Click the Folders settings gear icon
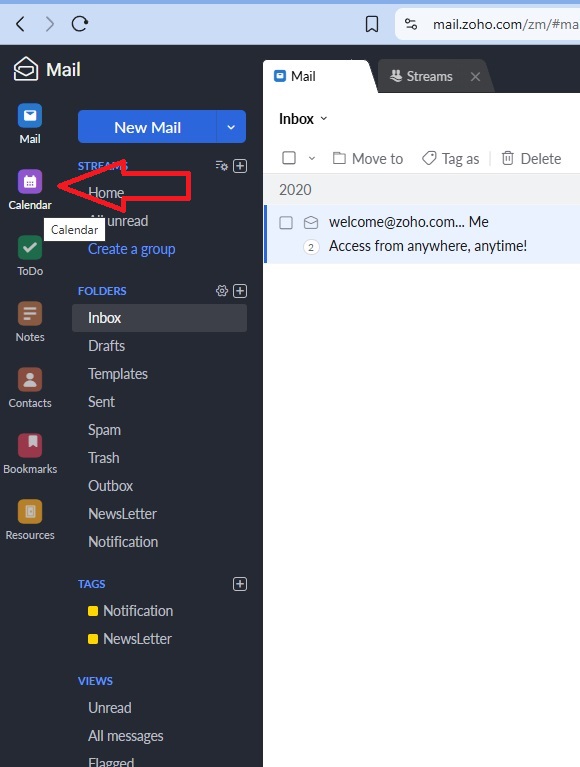 [x=222, y=291]
